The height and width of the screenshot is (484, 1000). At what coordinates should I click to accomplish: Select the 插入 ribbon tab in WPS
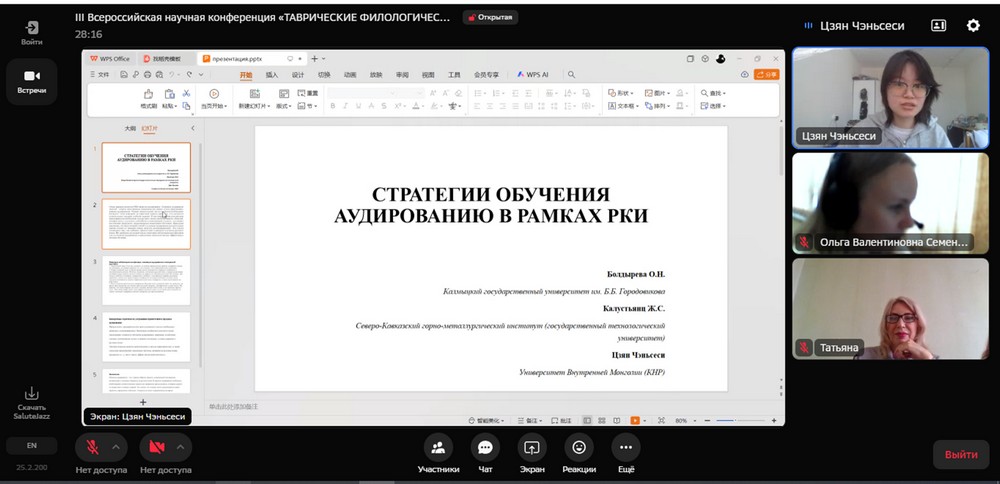click(272, 75)
